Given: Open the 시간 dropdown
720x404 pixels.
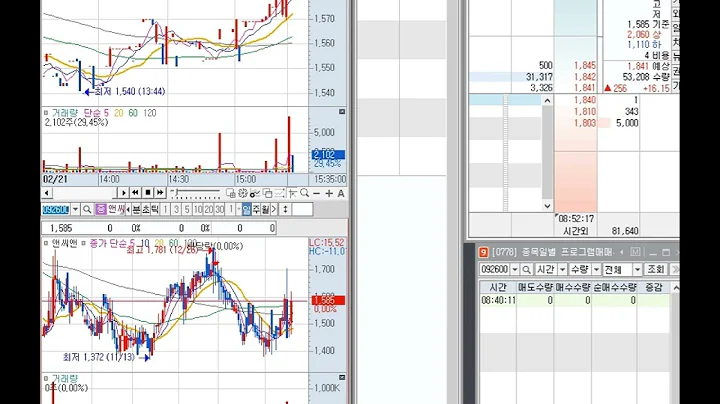Looking at the screenshot, I should coord(562,269).
